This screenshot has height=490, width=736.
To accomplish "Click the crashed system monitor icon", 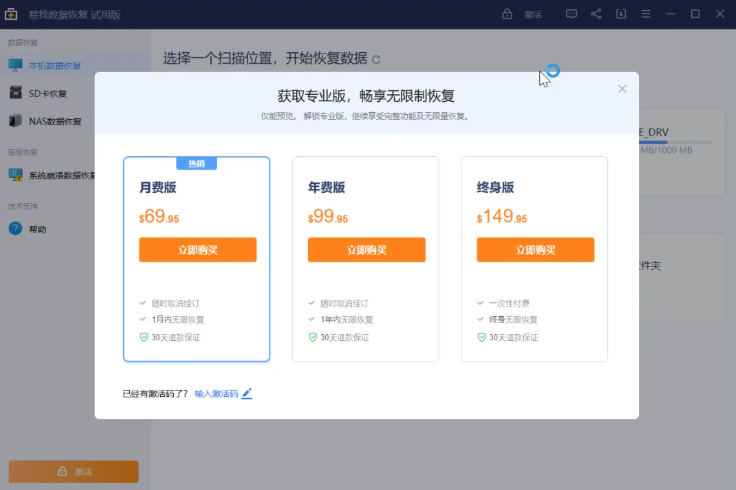I will [15, 175].
